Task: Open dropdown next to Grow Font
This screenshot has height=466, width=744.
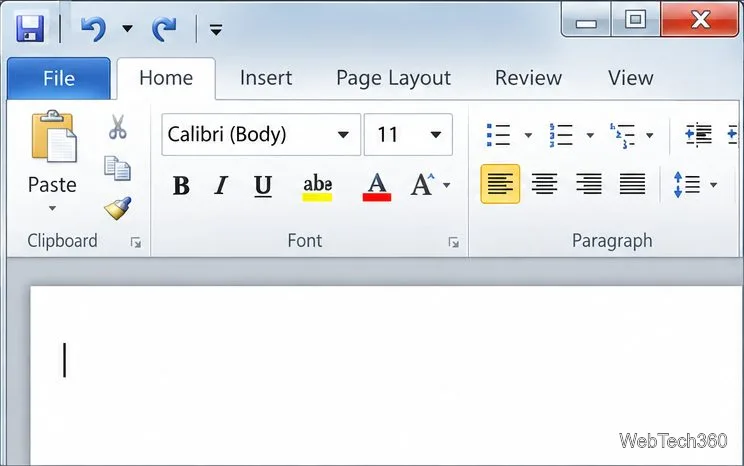Action: [x=446, y=185]
